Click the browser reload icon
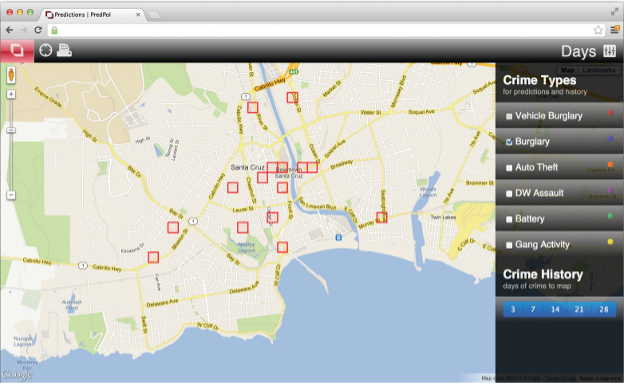 (x=38, y=30)
